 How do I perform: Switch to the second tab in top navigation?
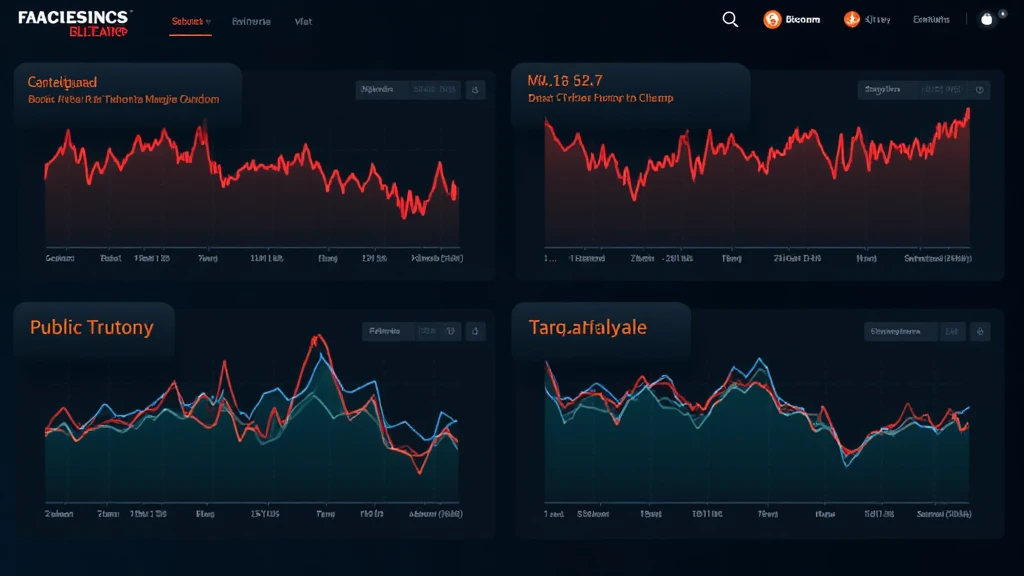[251, 21]
